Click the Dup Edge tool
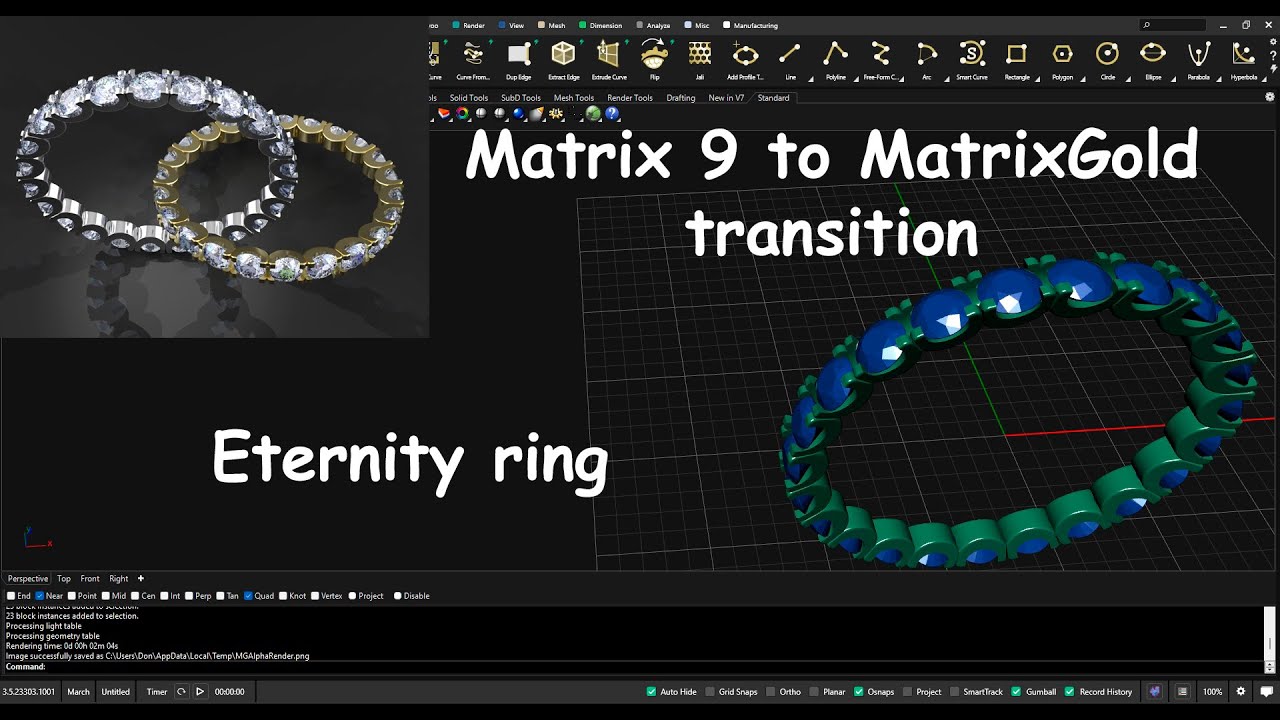Screen dimensions: 1280x720 pyautogui.click(x=518, y=54)
